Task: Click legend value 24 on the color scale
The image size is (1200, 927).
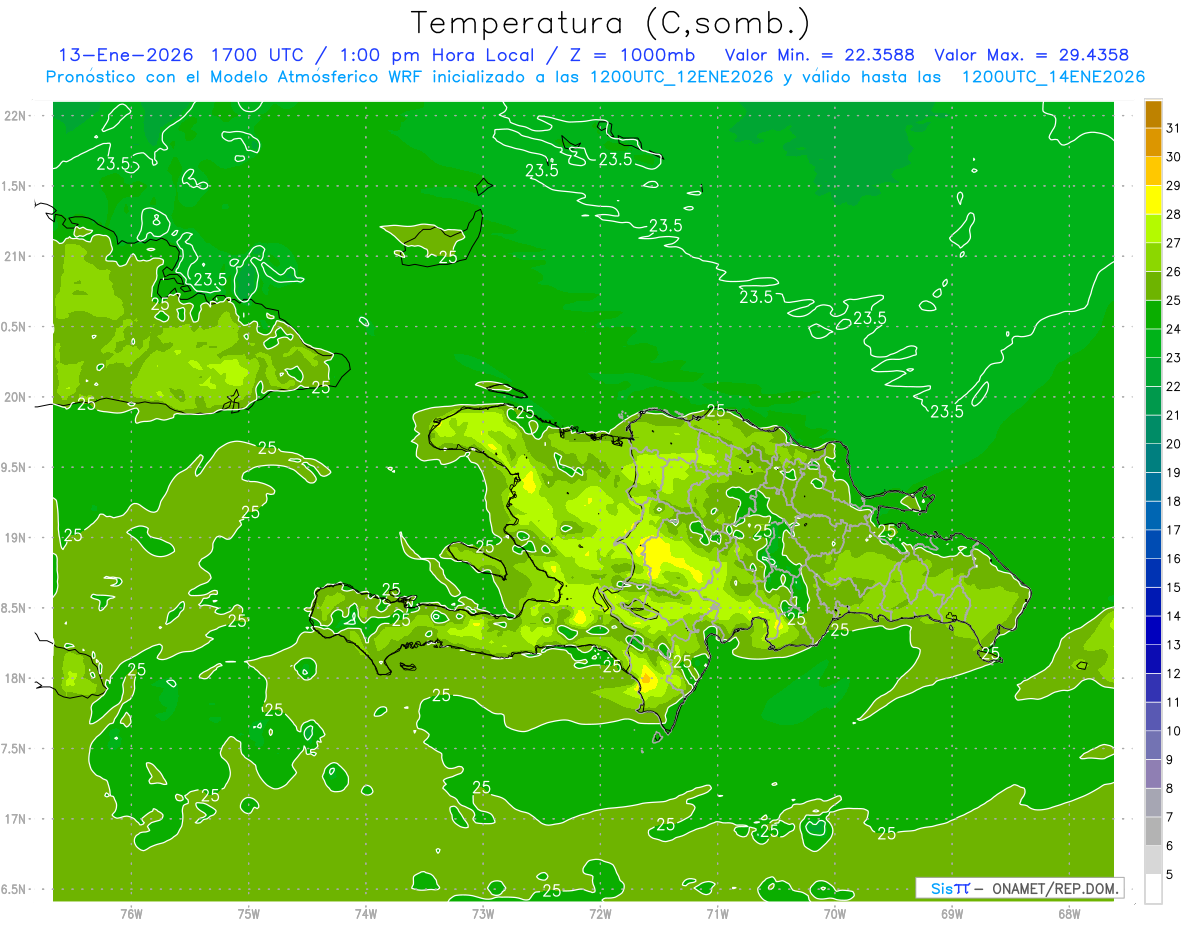Action: click(1174, 328)
